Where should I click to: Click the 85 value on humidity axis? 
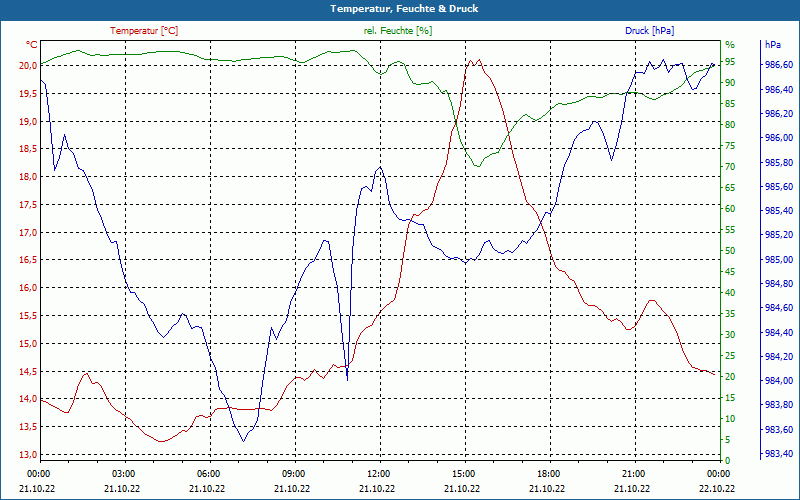point(730,104)
